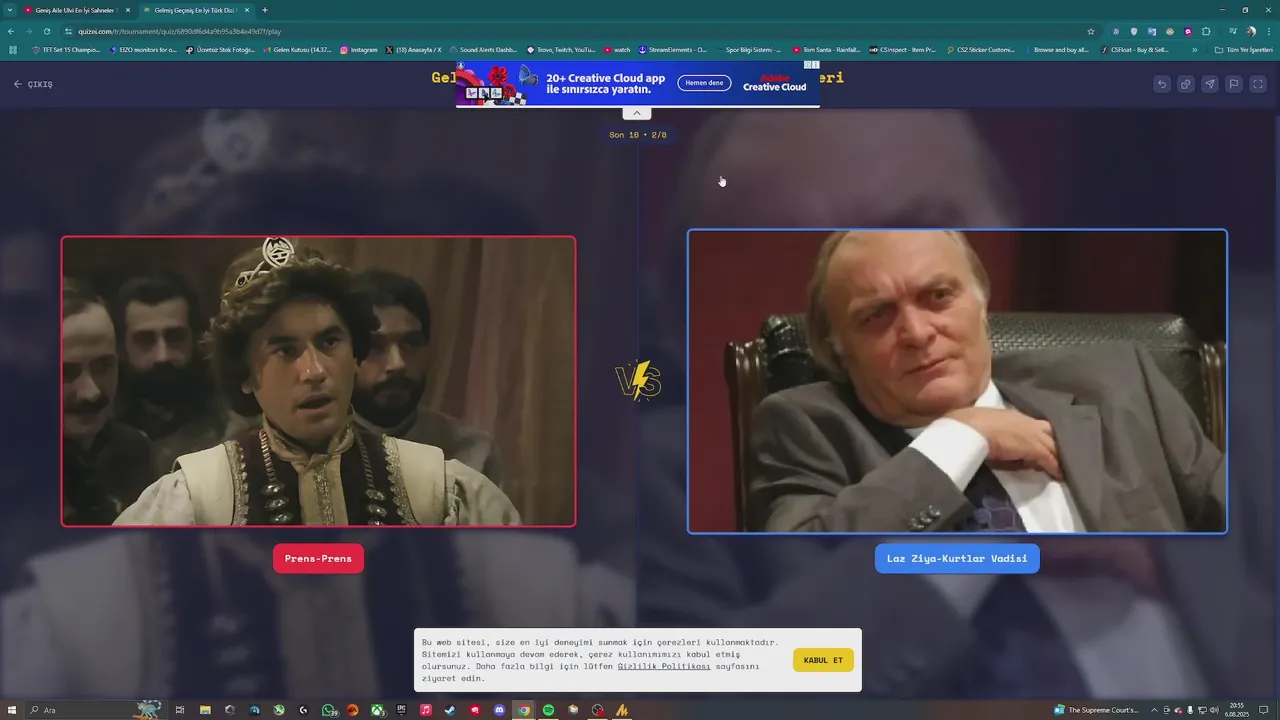
Task: Select the Laz Ziya scene image
Action: [957, 381]
